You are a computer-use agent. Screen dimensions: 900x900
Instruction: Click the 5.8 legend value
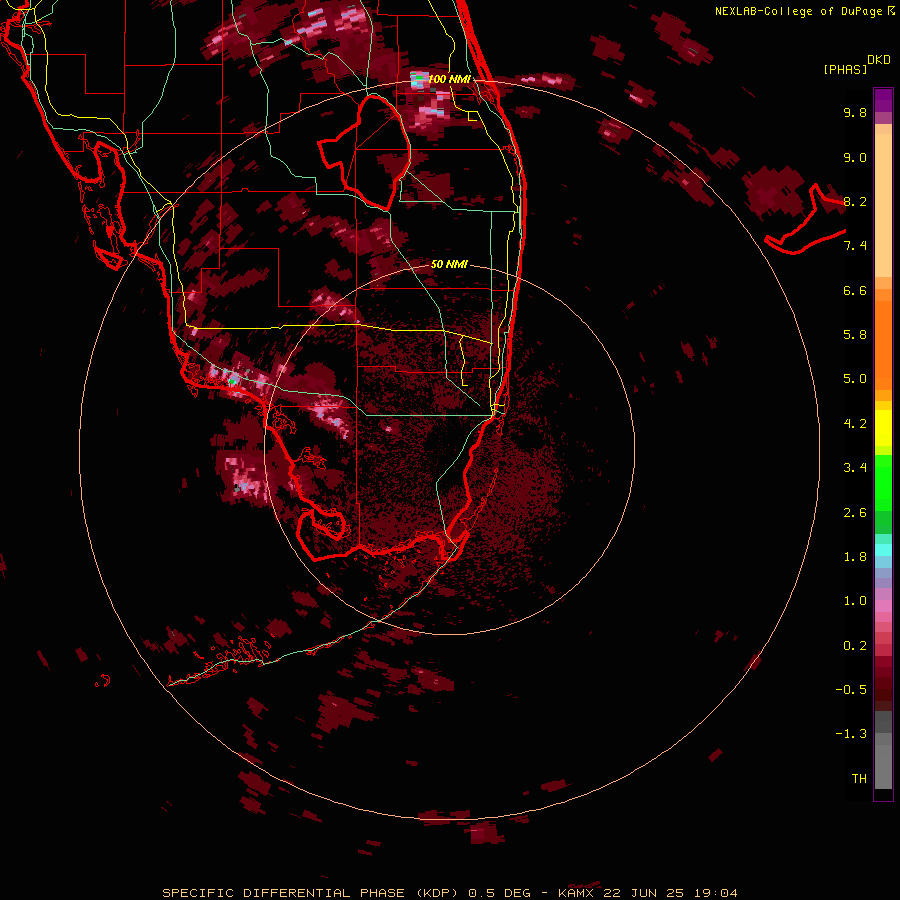point(855,335)
